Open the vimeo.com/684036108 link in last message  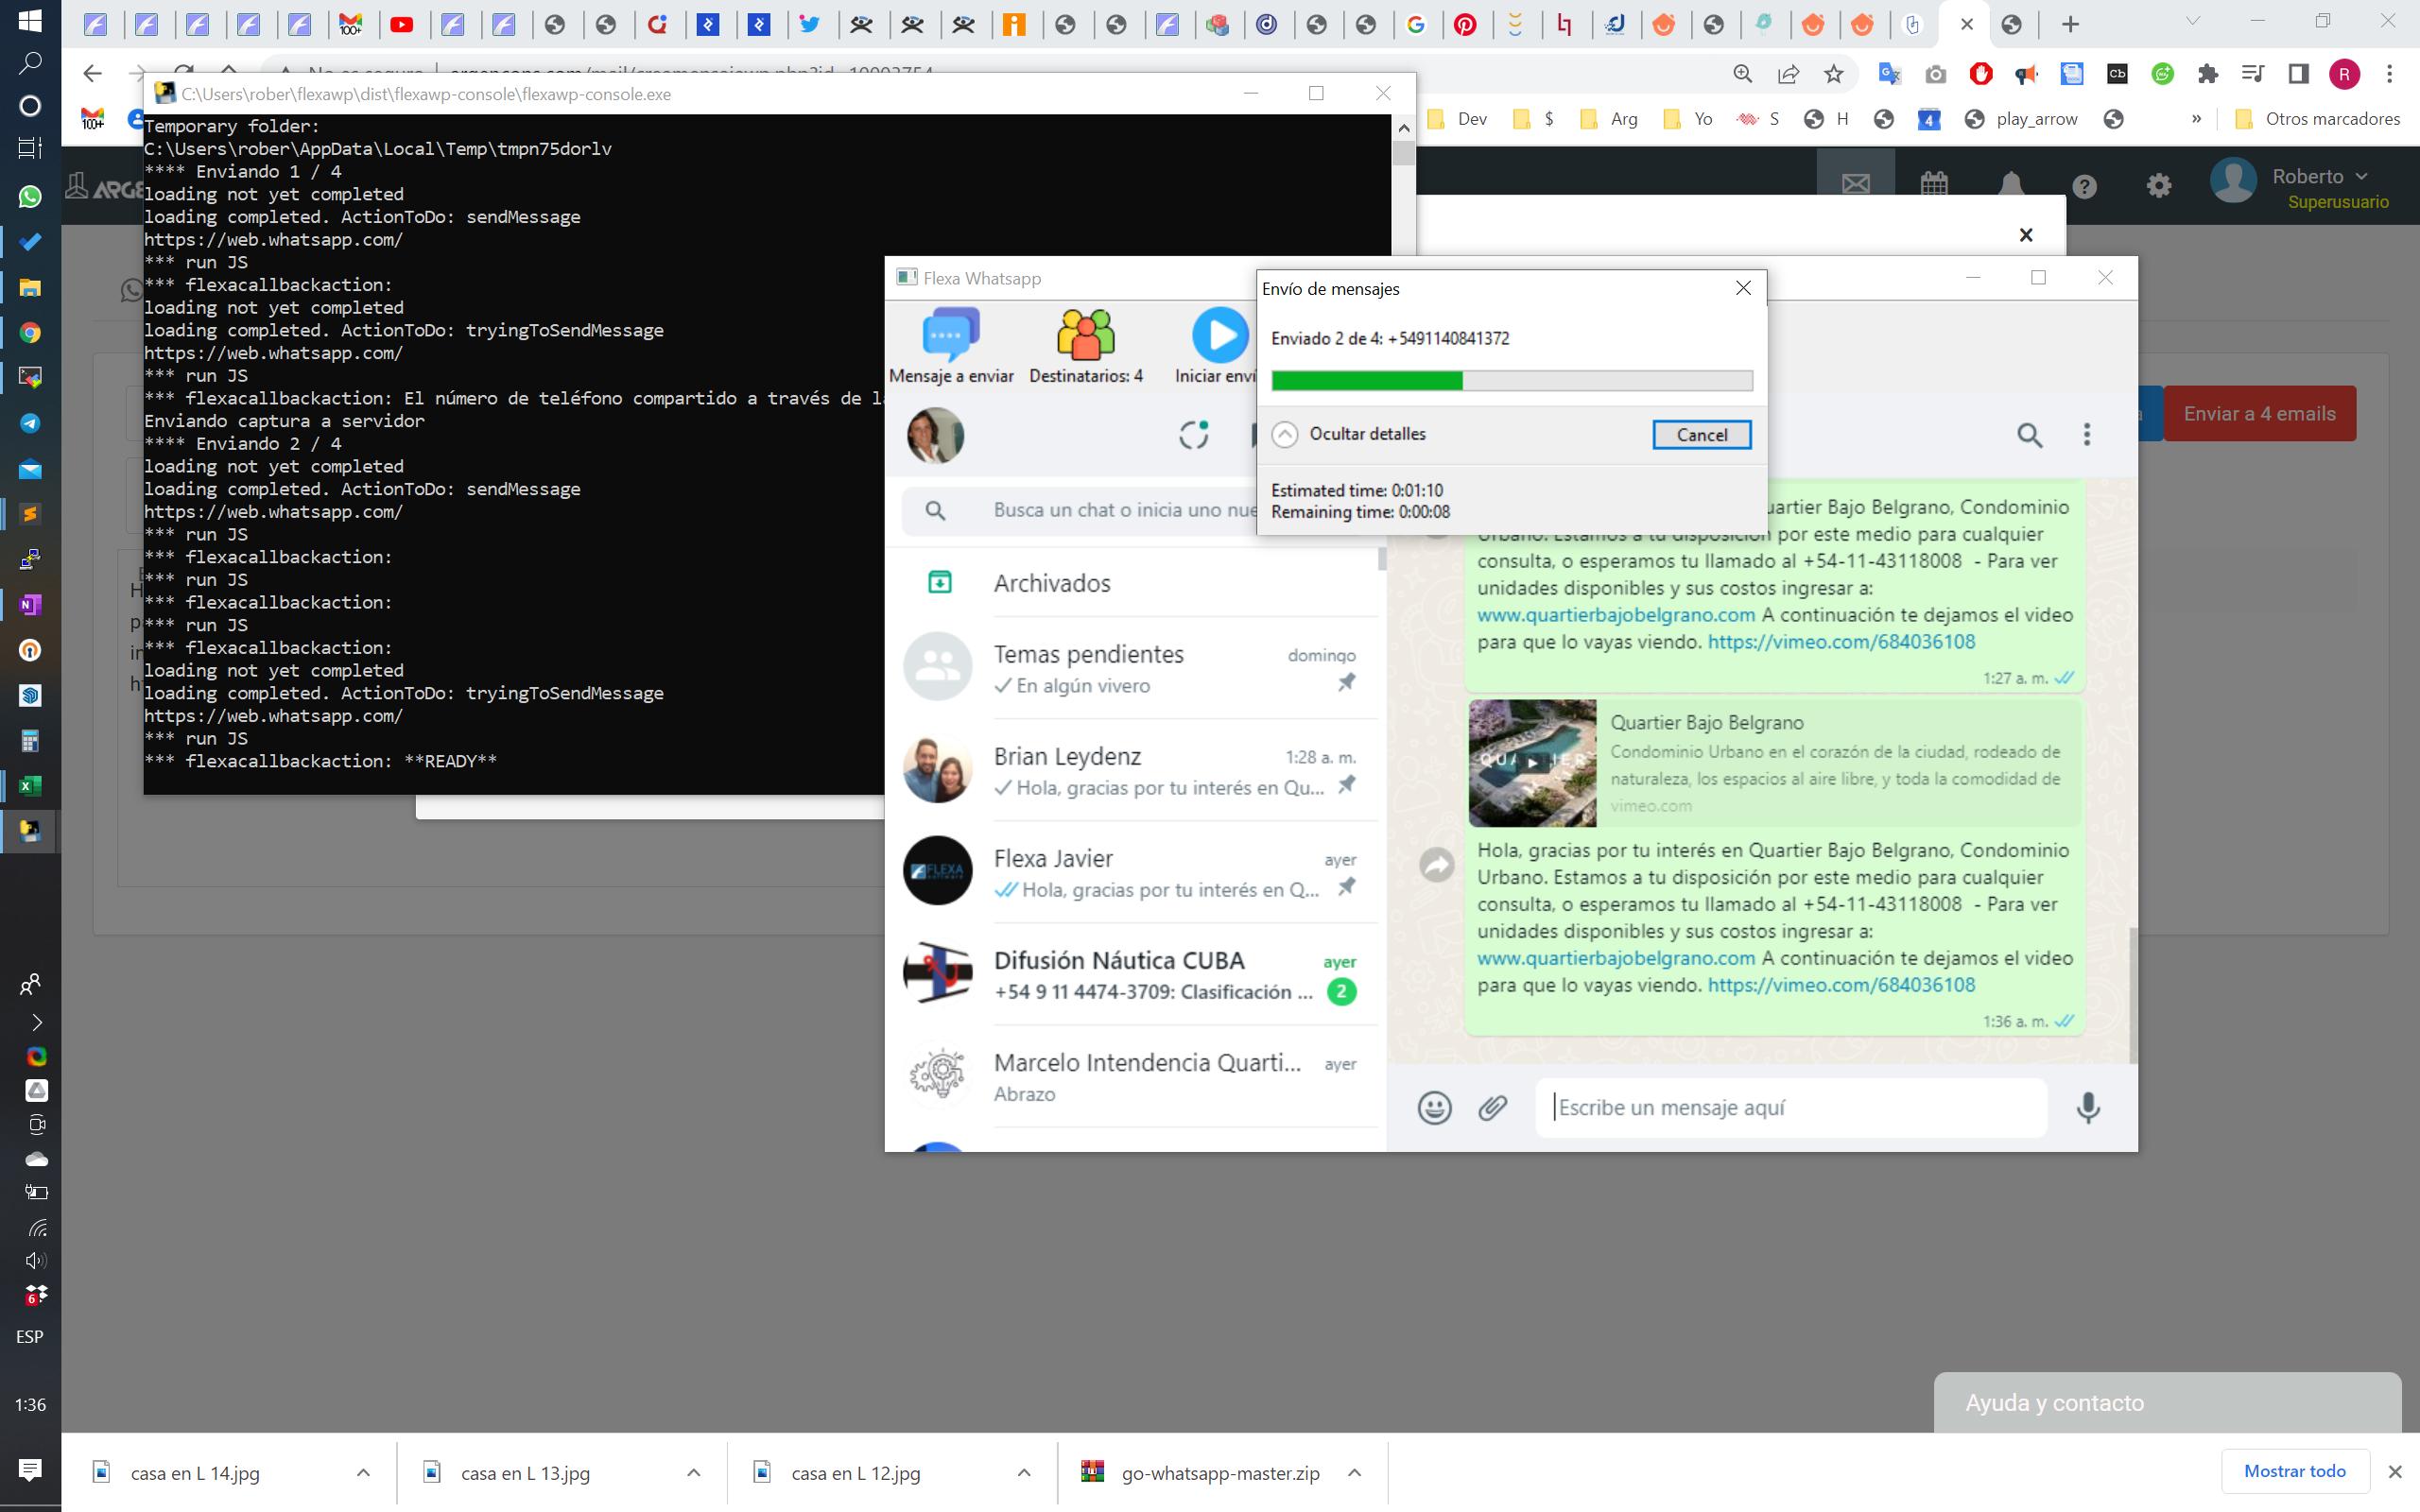pos(1841,985)
